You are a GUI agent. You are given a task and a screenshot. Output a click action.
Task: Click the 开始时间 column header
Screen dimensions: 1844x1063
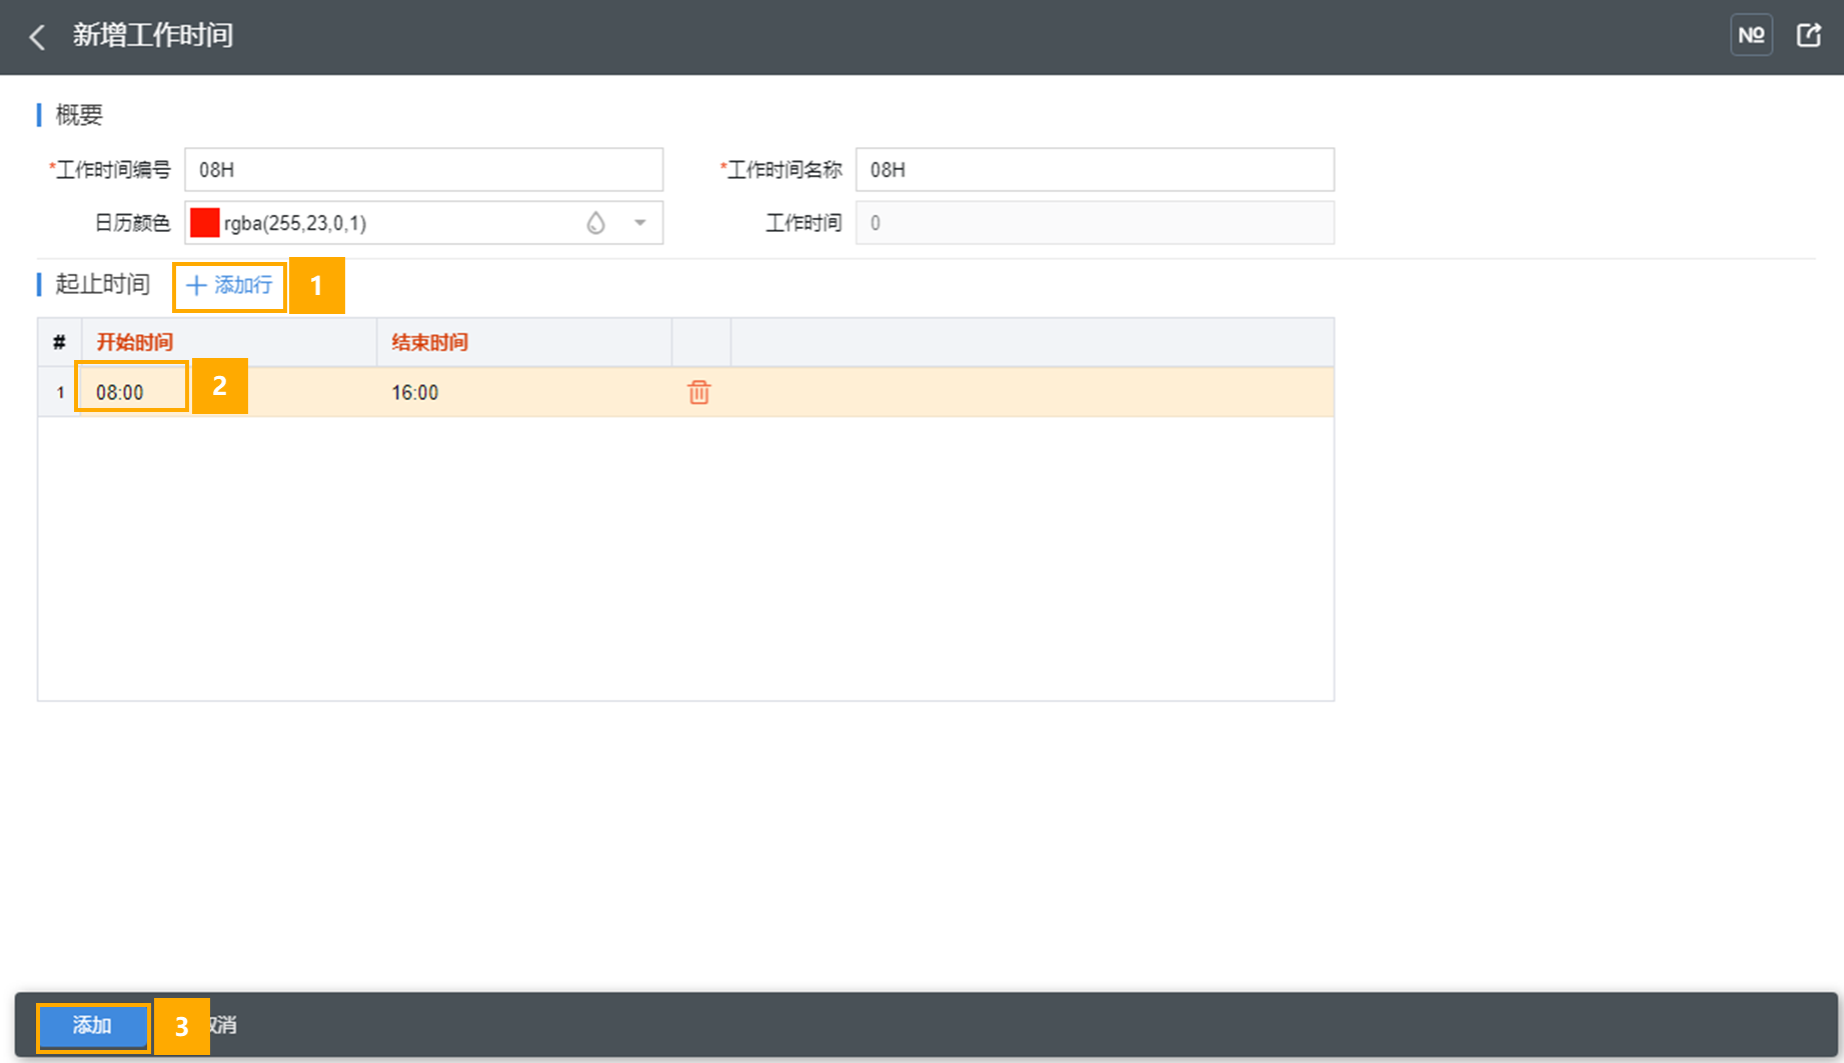135,343
